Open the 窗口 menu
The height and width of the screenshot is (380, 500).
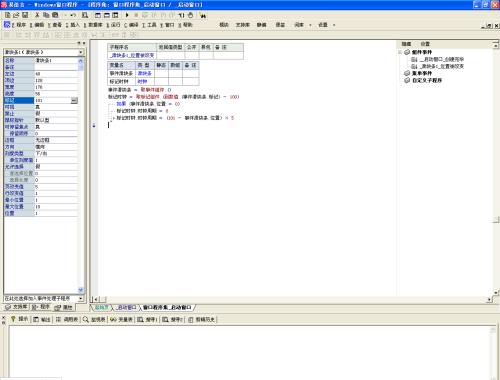point(167,25)
